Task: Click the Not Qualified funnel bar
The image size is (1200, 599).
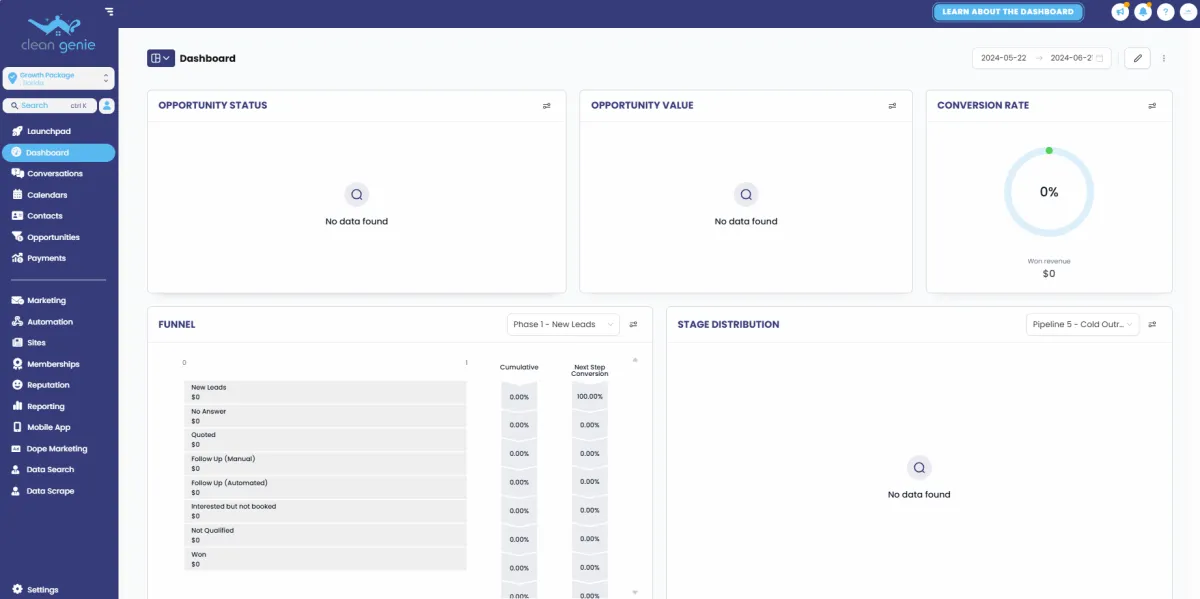Action: [325, 535]
